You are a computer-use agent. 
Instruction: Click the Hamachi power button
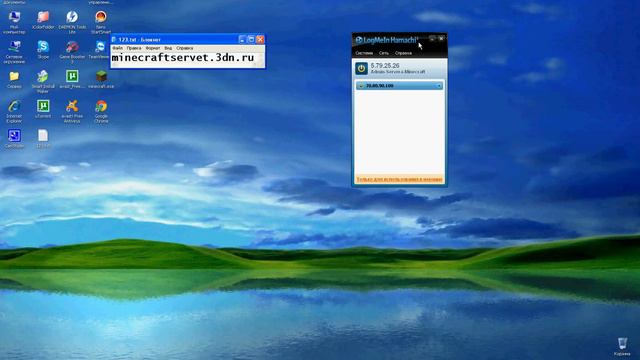click(361, 68)
